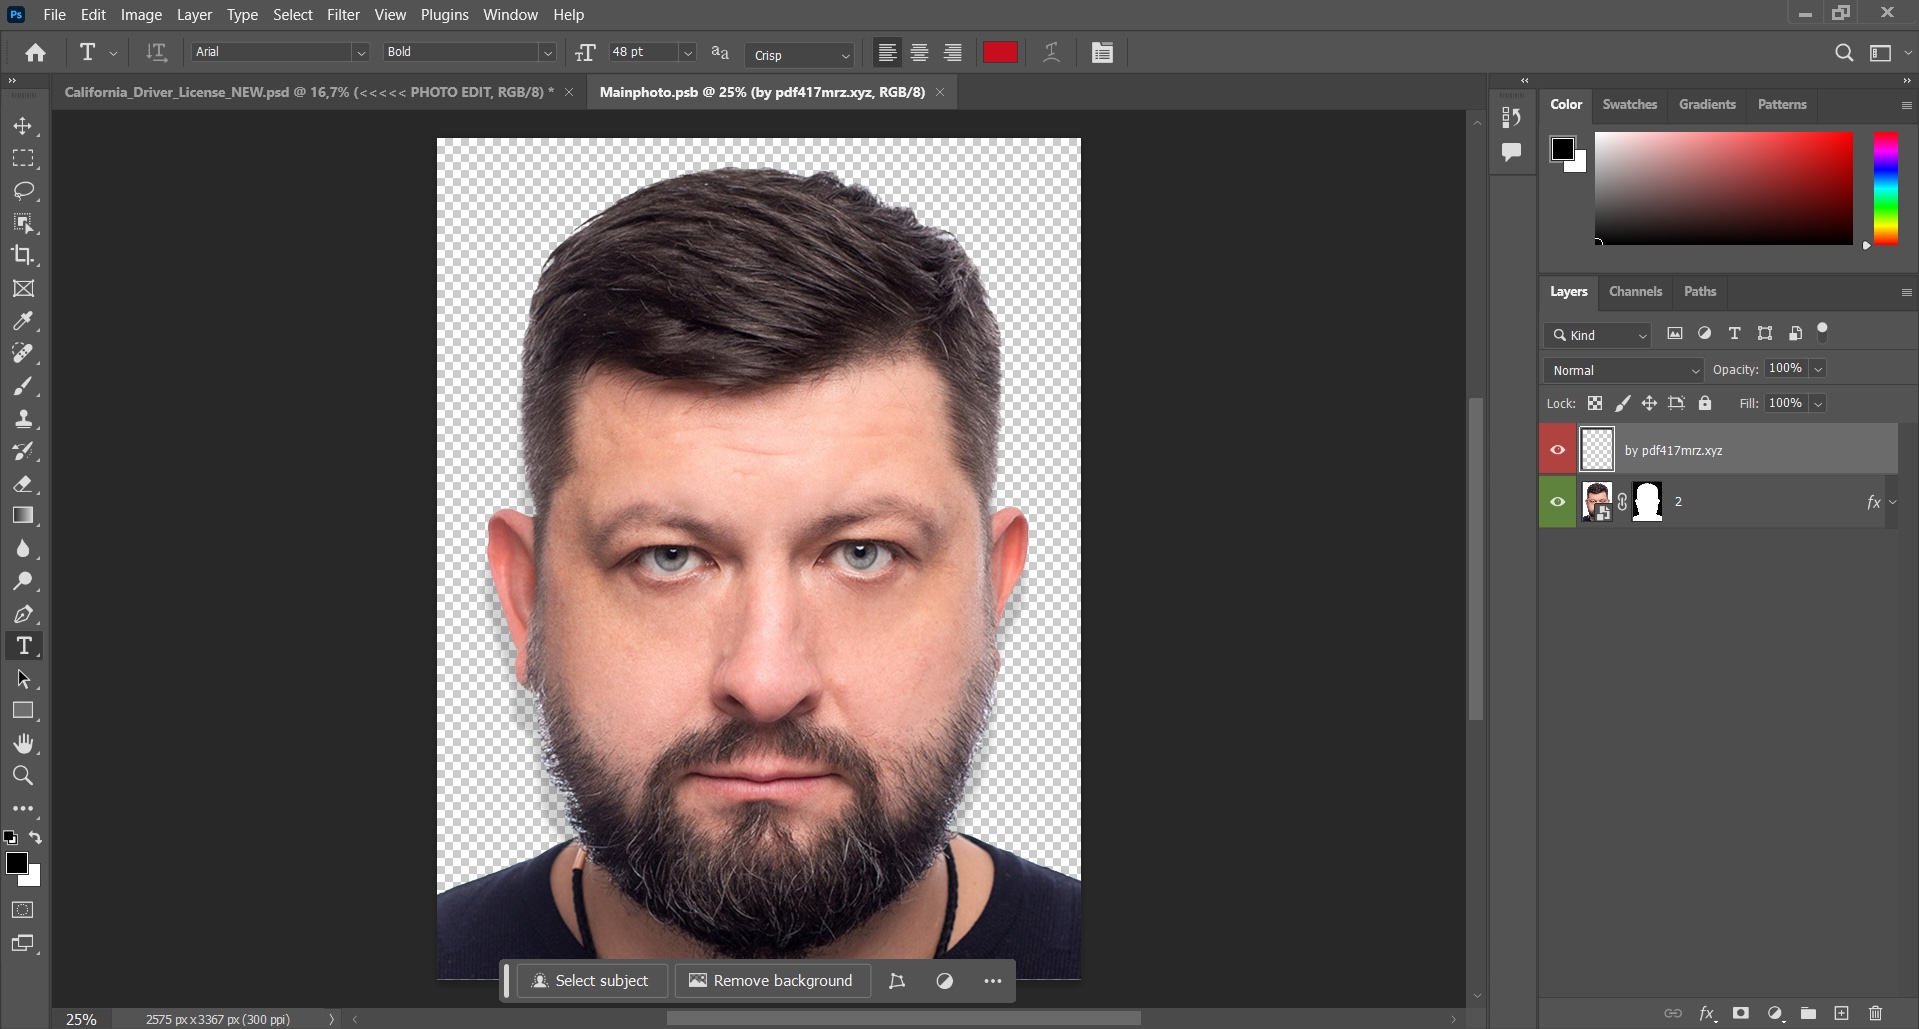Select the Eyedropper tool
The height and width of the screenshot is (1029, 1919).
pos(24,321)
